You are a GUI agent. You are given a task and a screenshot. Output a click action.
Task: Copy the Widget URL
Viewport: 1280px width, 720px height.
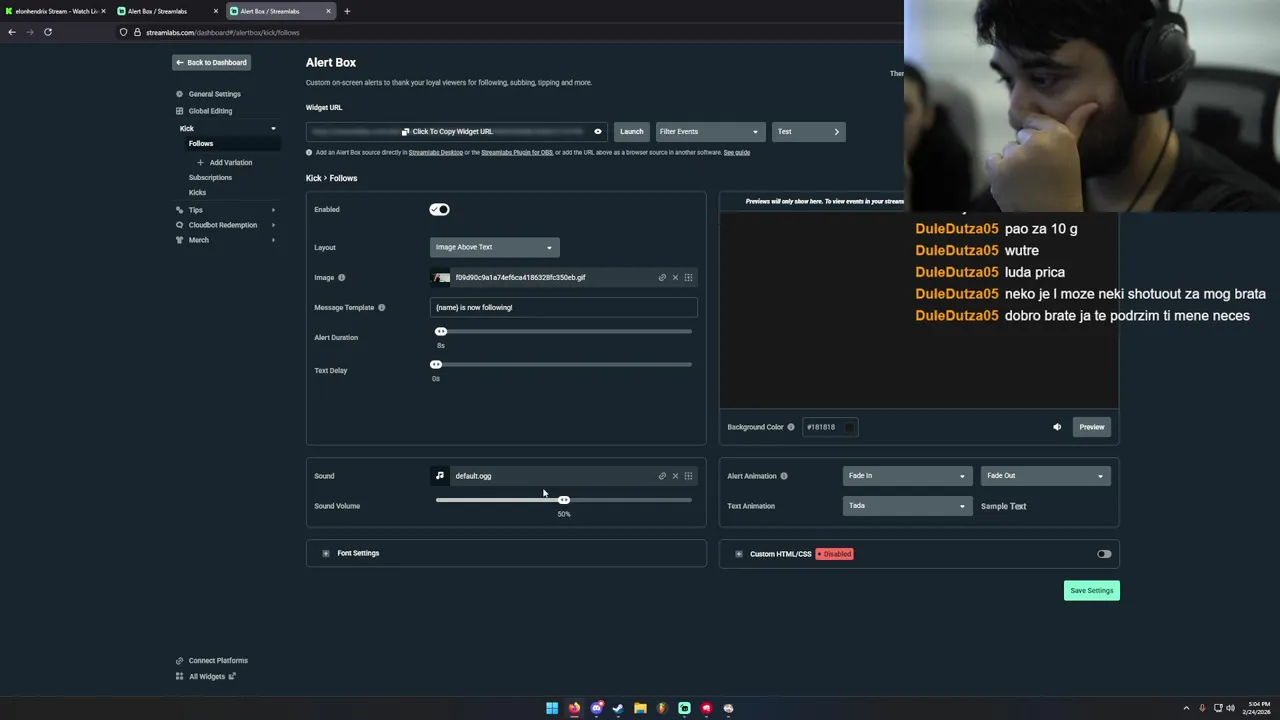tap(447, 131)
